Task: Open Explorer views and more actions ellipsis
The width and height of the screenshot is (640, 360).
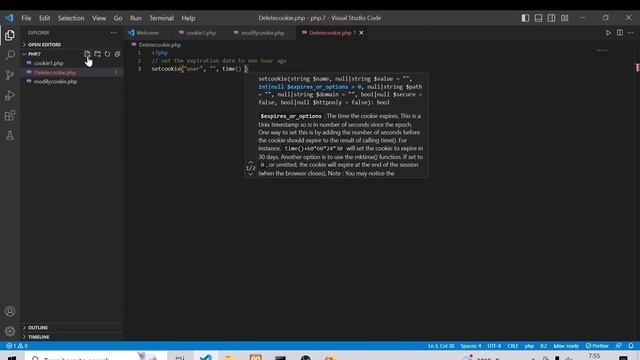Action: [x=113, y=33]
